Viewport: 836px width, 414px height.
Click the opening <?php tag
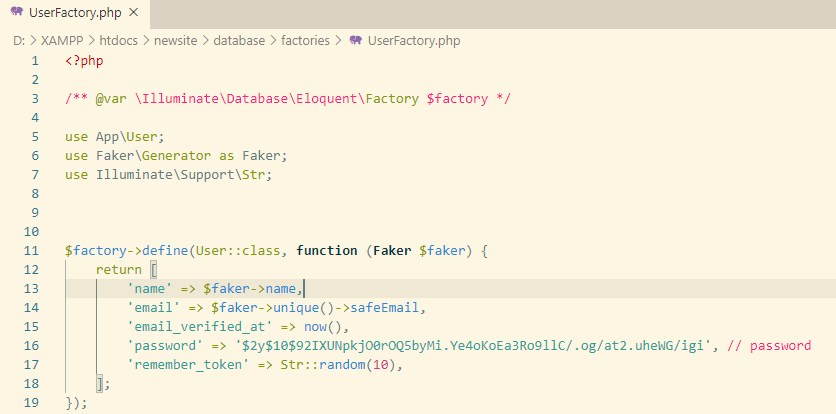[84, 60]
